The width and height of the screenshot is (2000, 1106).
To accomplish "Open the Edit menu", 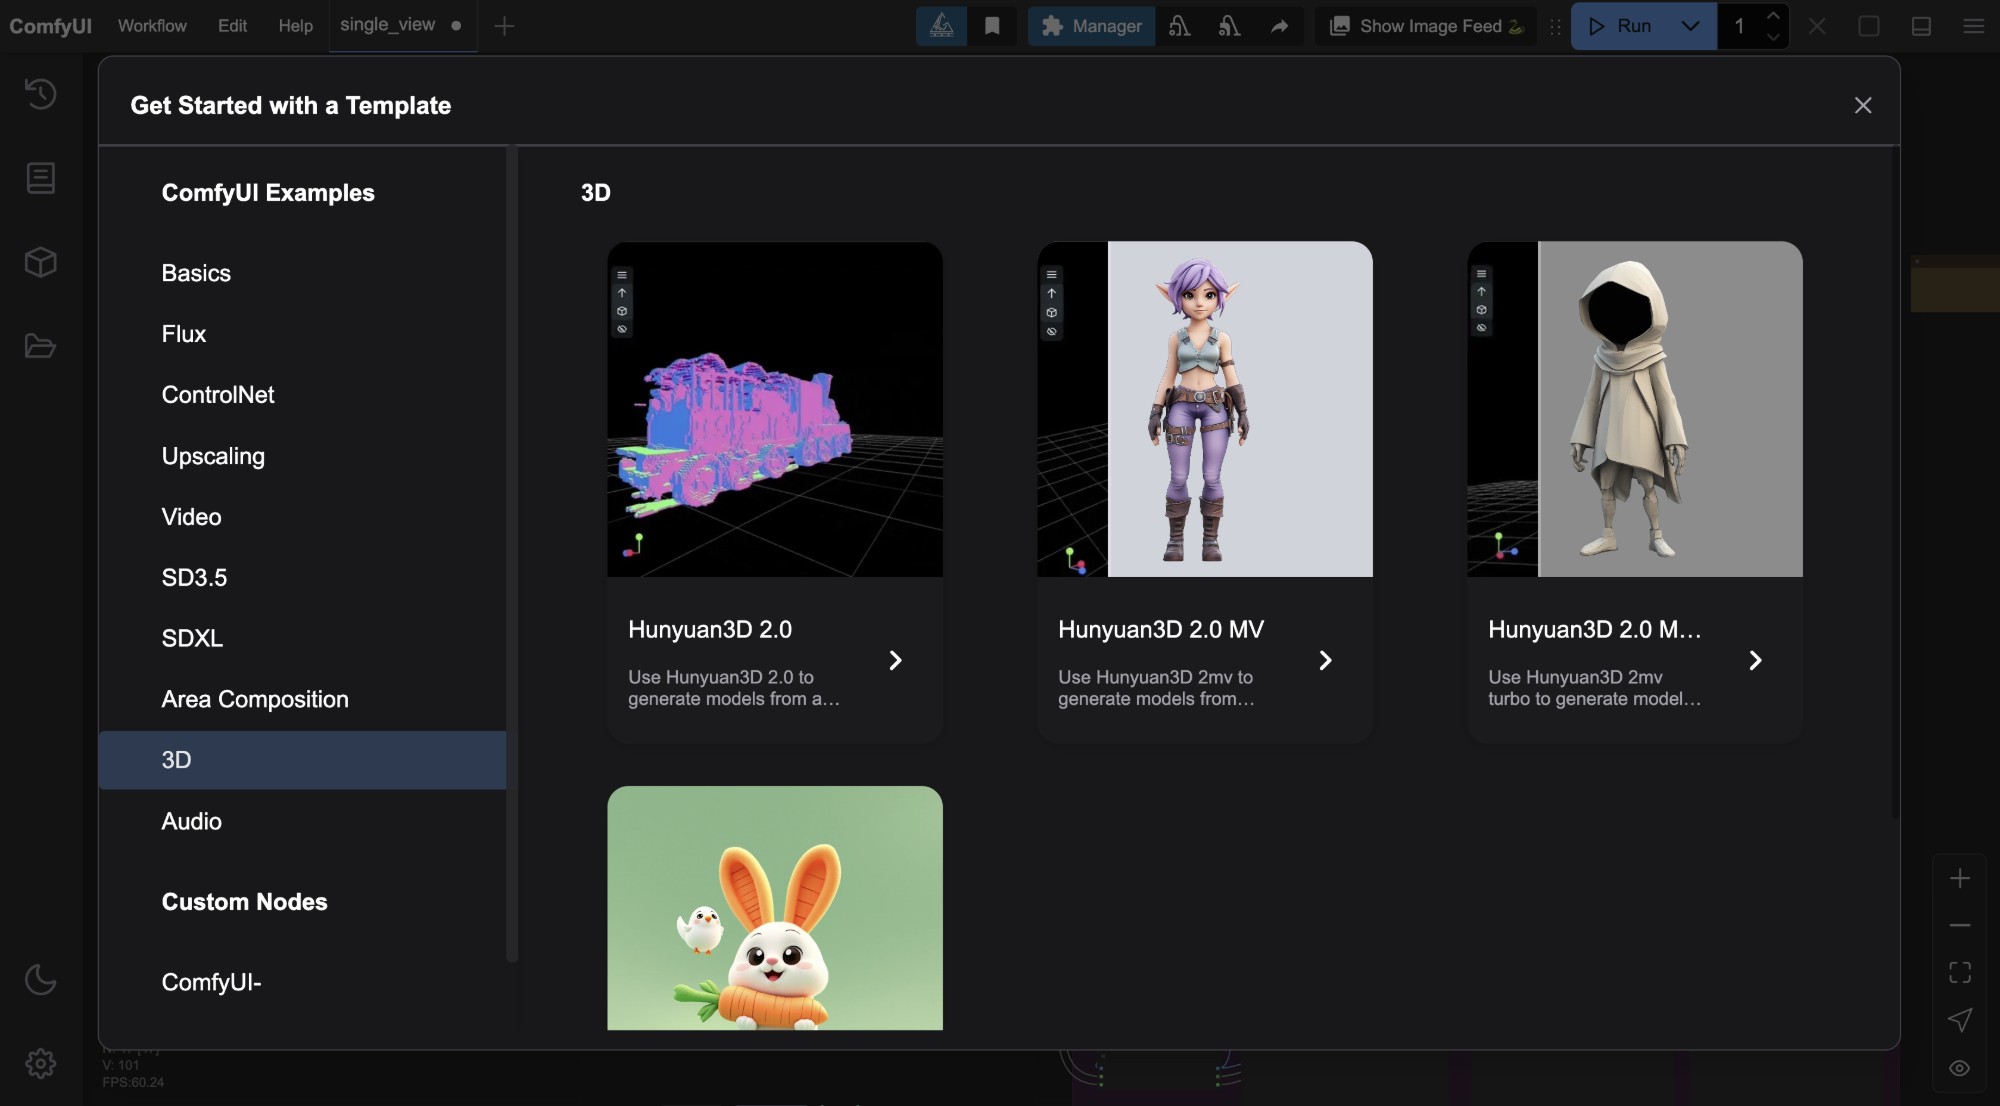I will tap(232, 26).
